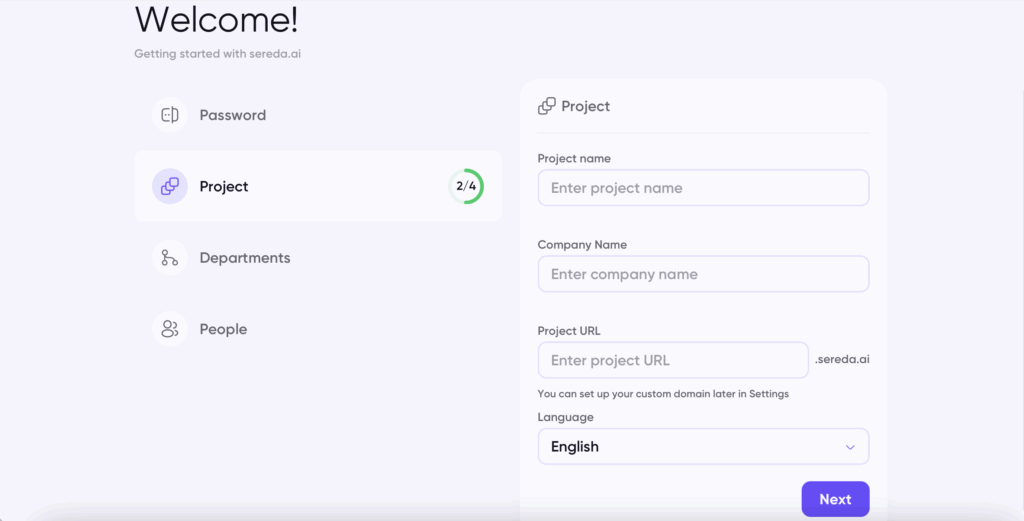Select the Password step label
The image size is (1024, 521).
[x=232, y=116]
